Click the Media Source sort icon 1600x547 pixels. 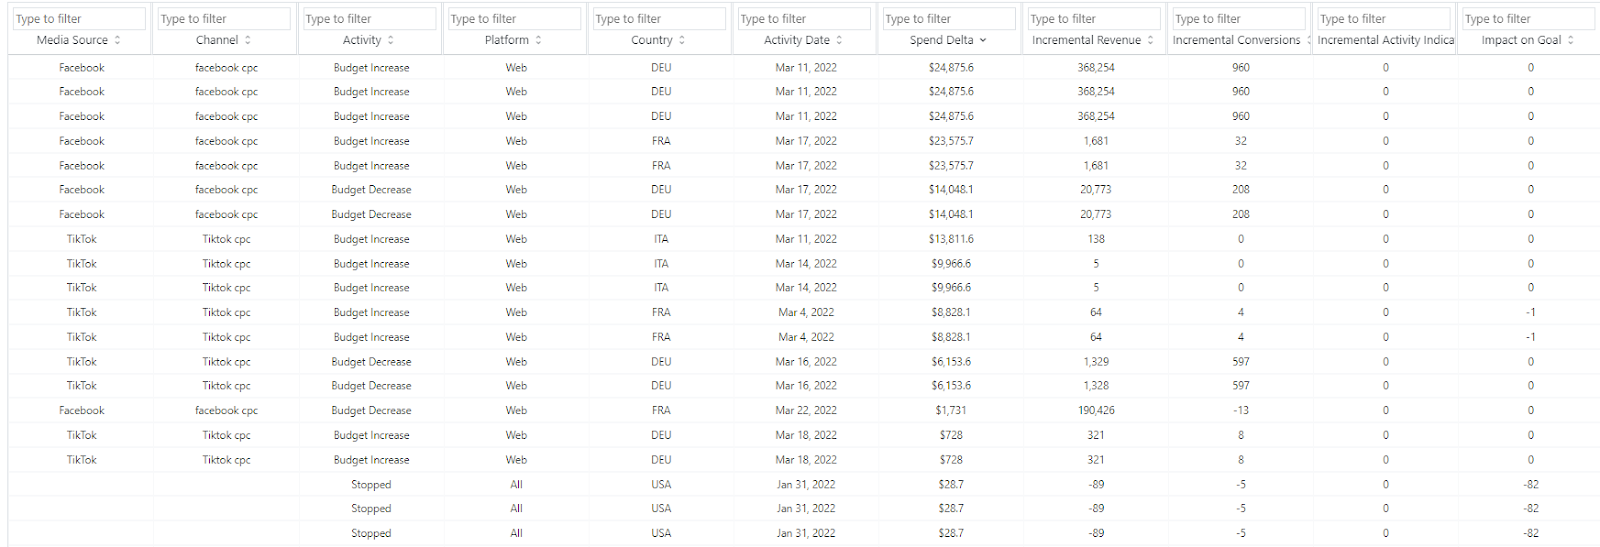(x=118, y=40)
